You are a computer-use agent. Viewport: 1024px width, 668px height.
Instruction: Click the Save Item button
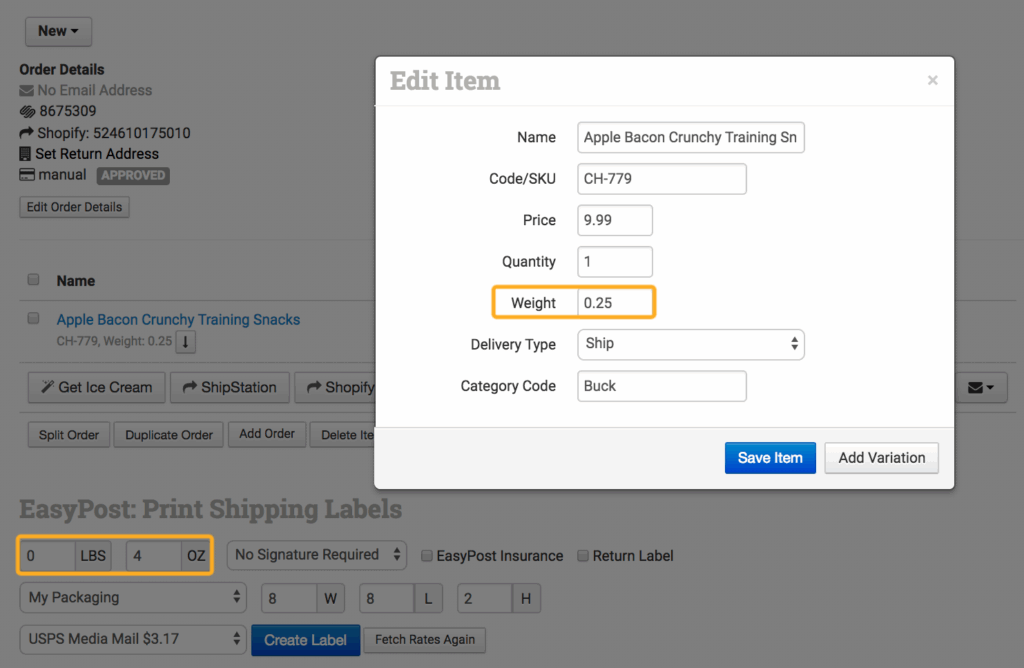click(769, 458)
